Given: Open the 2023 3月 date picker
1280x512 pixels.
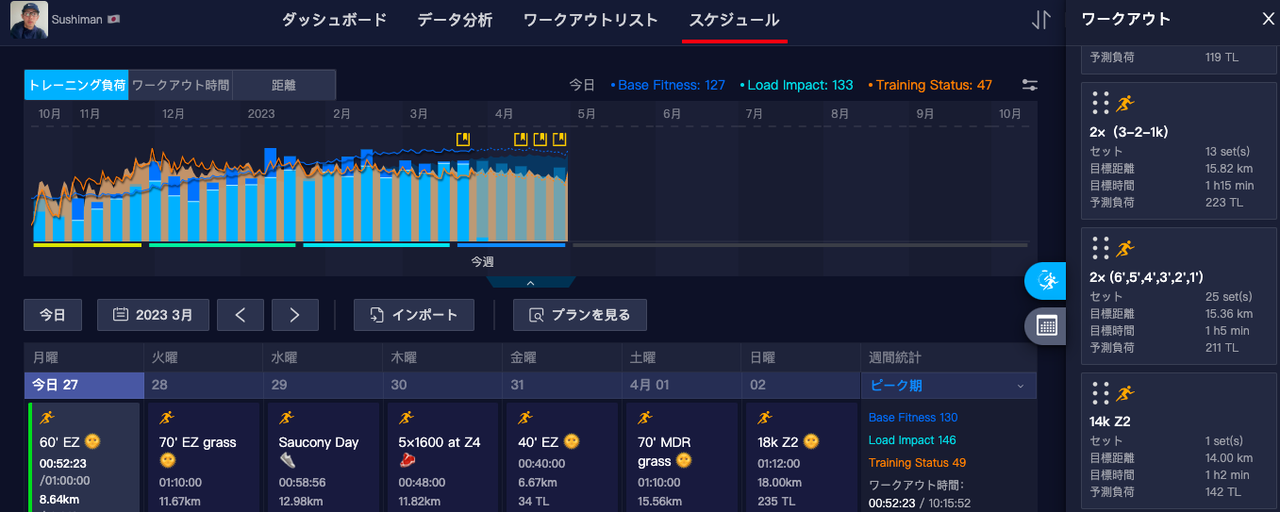Looking at the screenshot, I should (153, 315).
